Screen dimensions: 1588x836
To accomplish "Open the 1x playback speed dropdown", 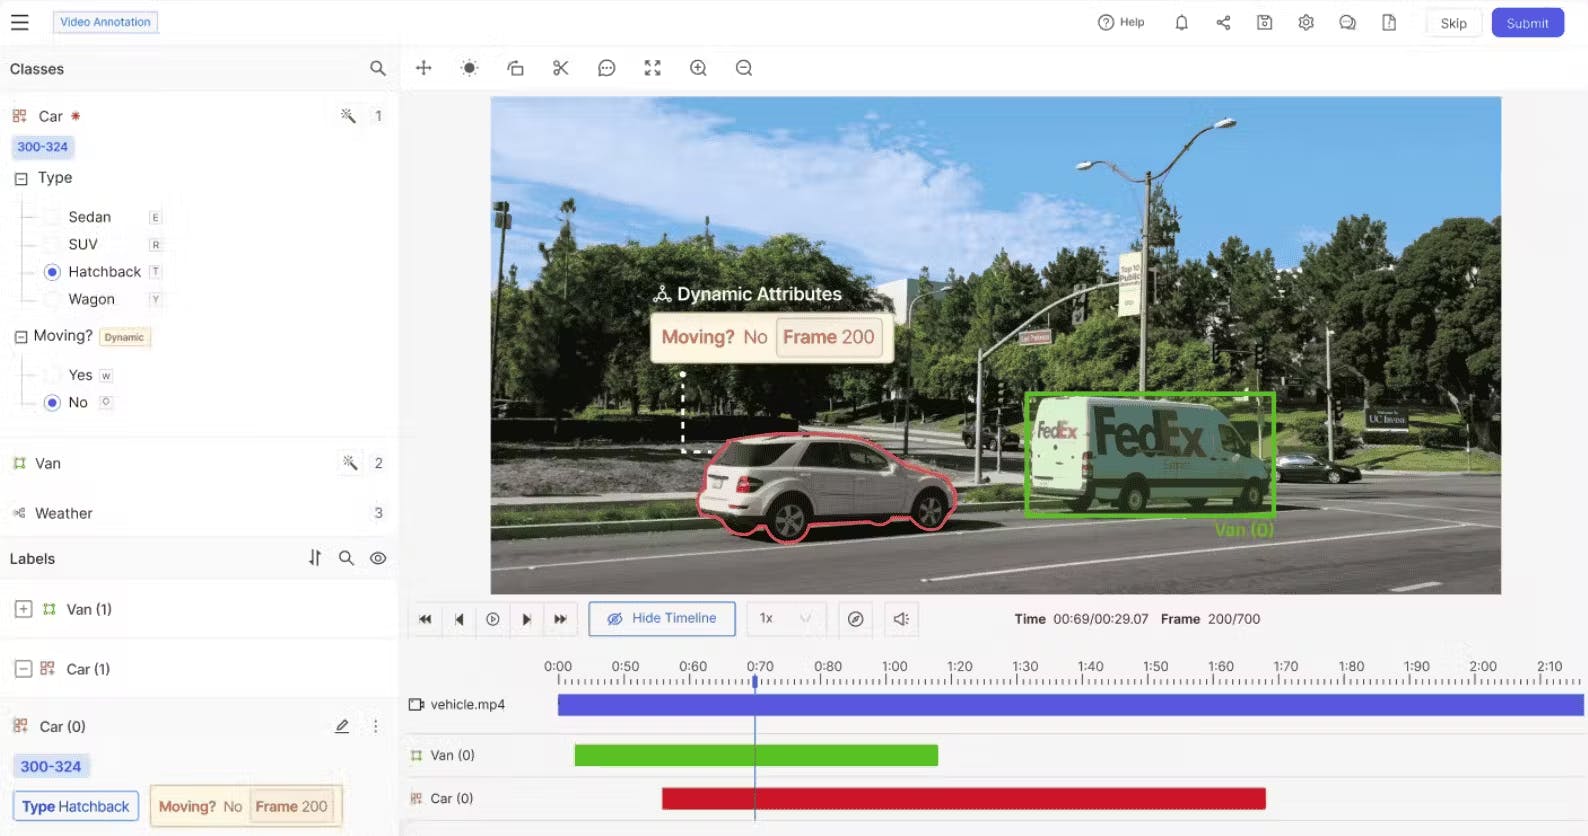I will (784, 619).
